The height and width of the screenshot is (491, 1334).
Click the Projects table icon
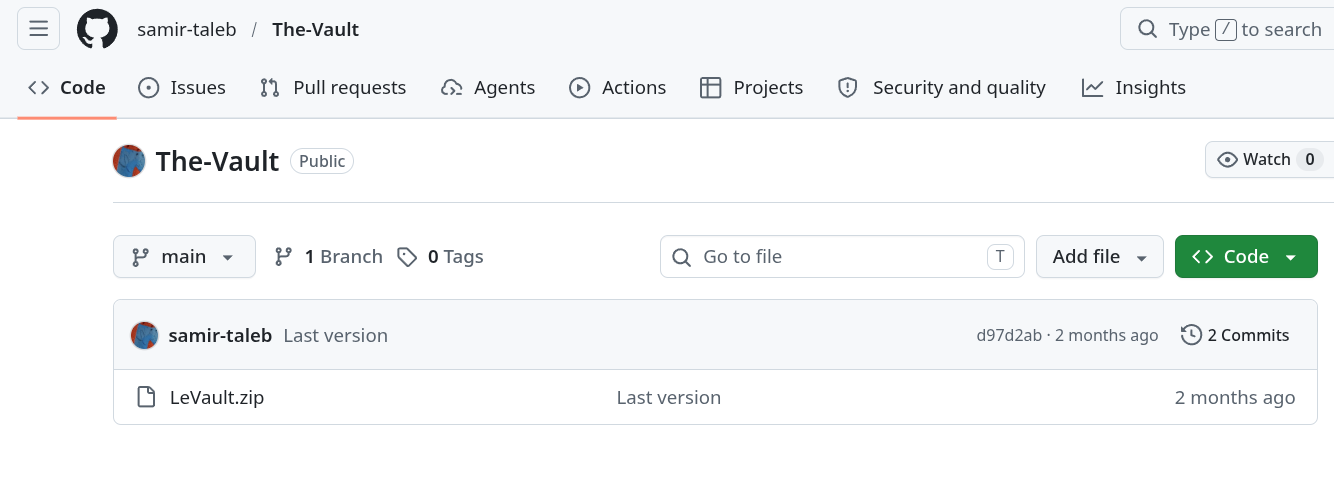point(711,88)
